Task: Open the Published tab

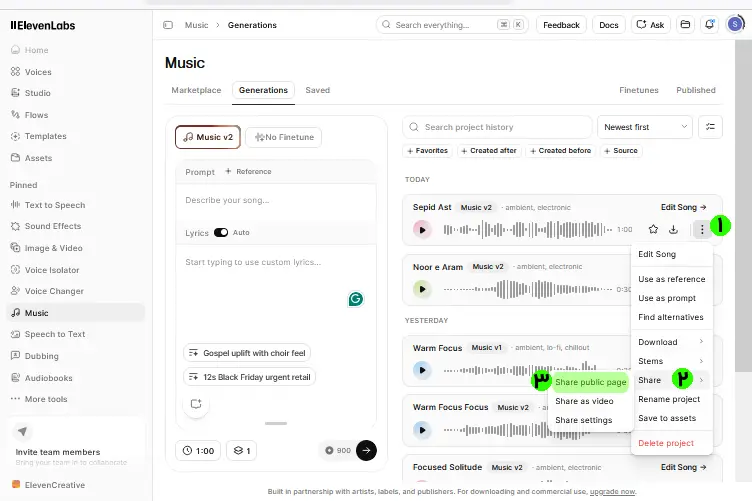Action: [x=695, y=90]
